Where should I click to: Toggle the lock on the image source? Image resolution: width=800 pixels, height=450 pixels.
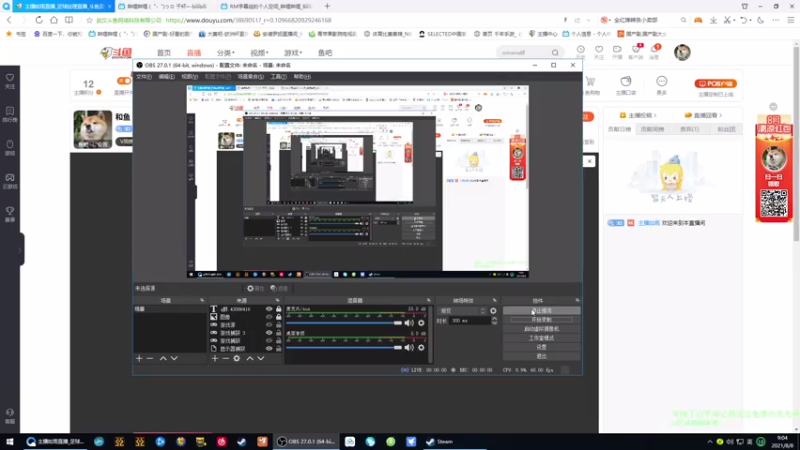point(279,317)
